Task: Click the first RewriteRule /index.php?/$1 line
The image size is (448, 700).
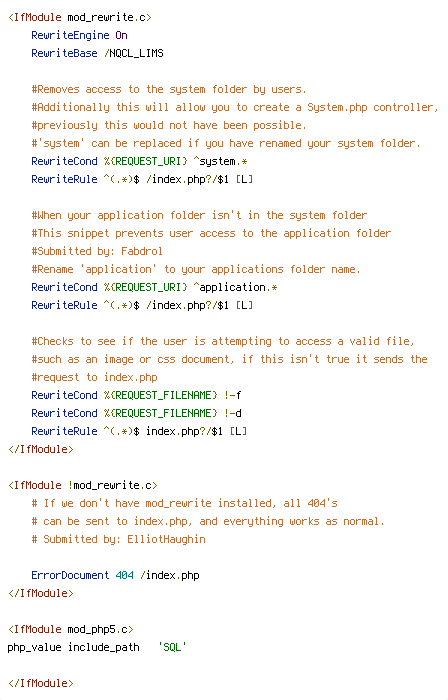Action: click(x=142, y=179)
